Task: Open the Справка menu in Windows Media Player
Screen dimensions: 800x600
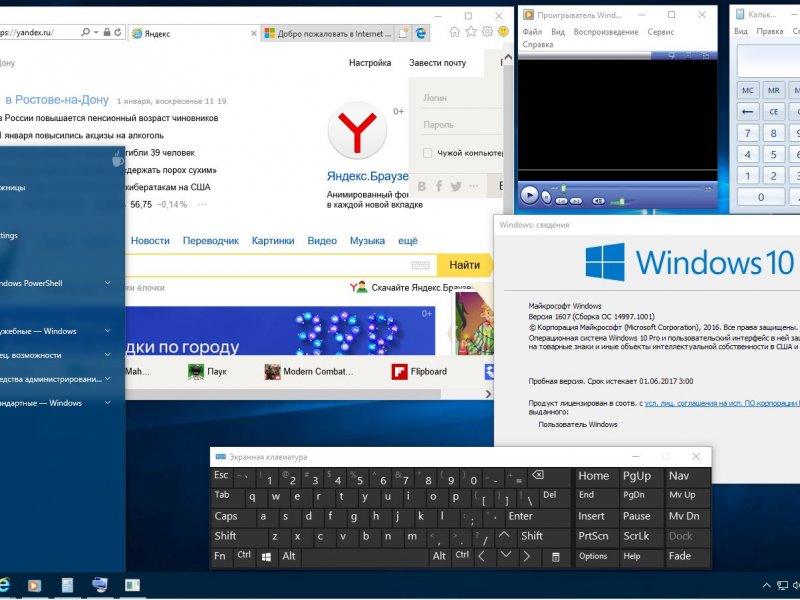Action: point(538,44)
